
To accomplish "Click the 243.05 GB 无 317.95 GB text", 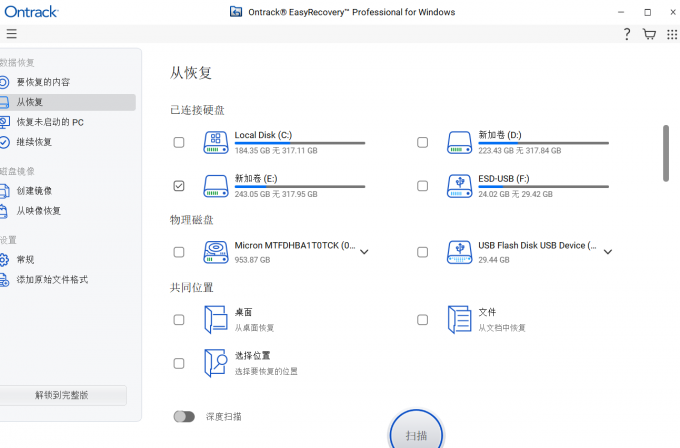I will coord(276,194).
